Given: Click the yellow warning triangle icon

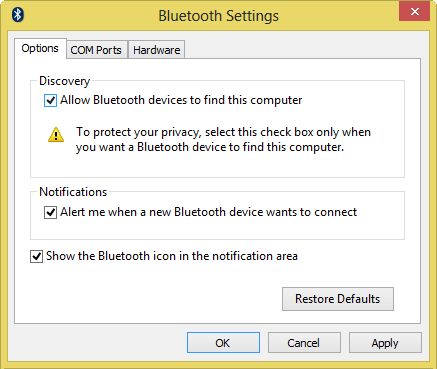Looking at the screenshot, I should [56, 134].
